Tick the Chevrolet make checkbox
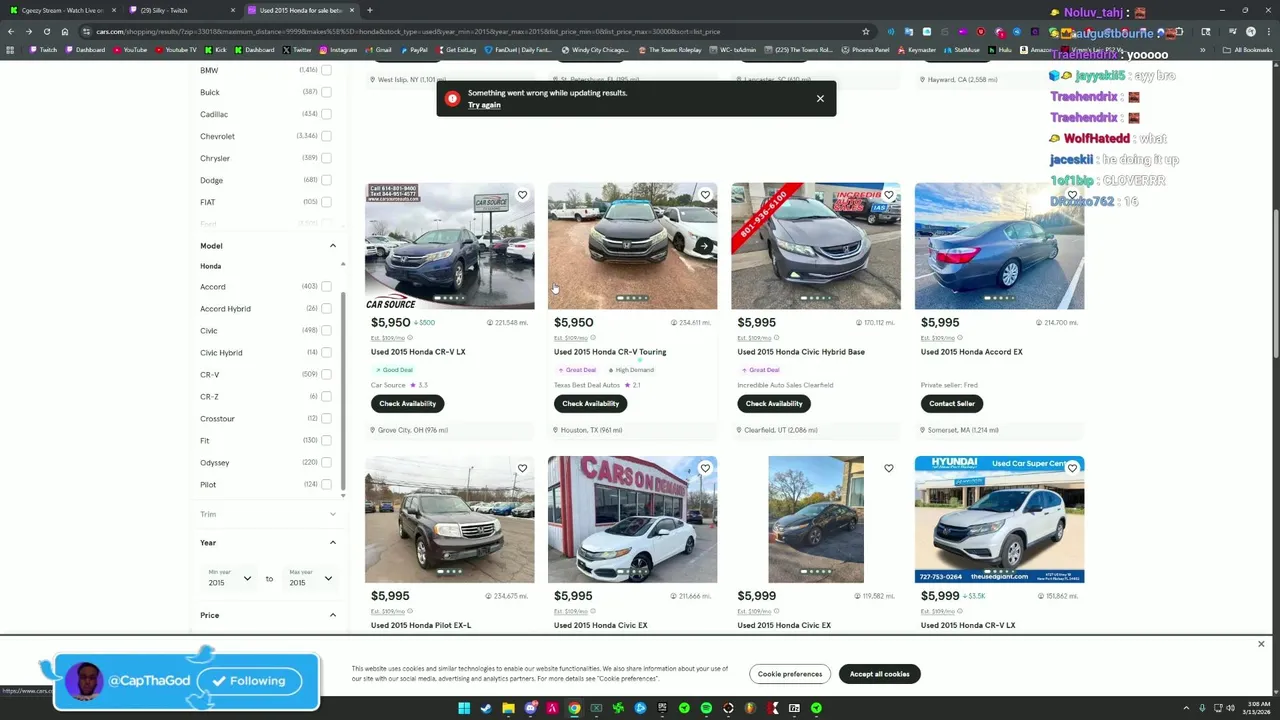1280x720 pixels. [x=326, y=136]
